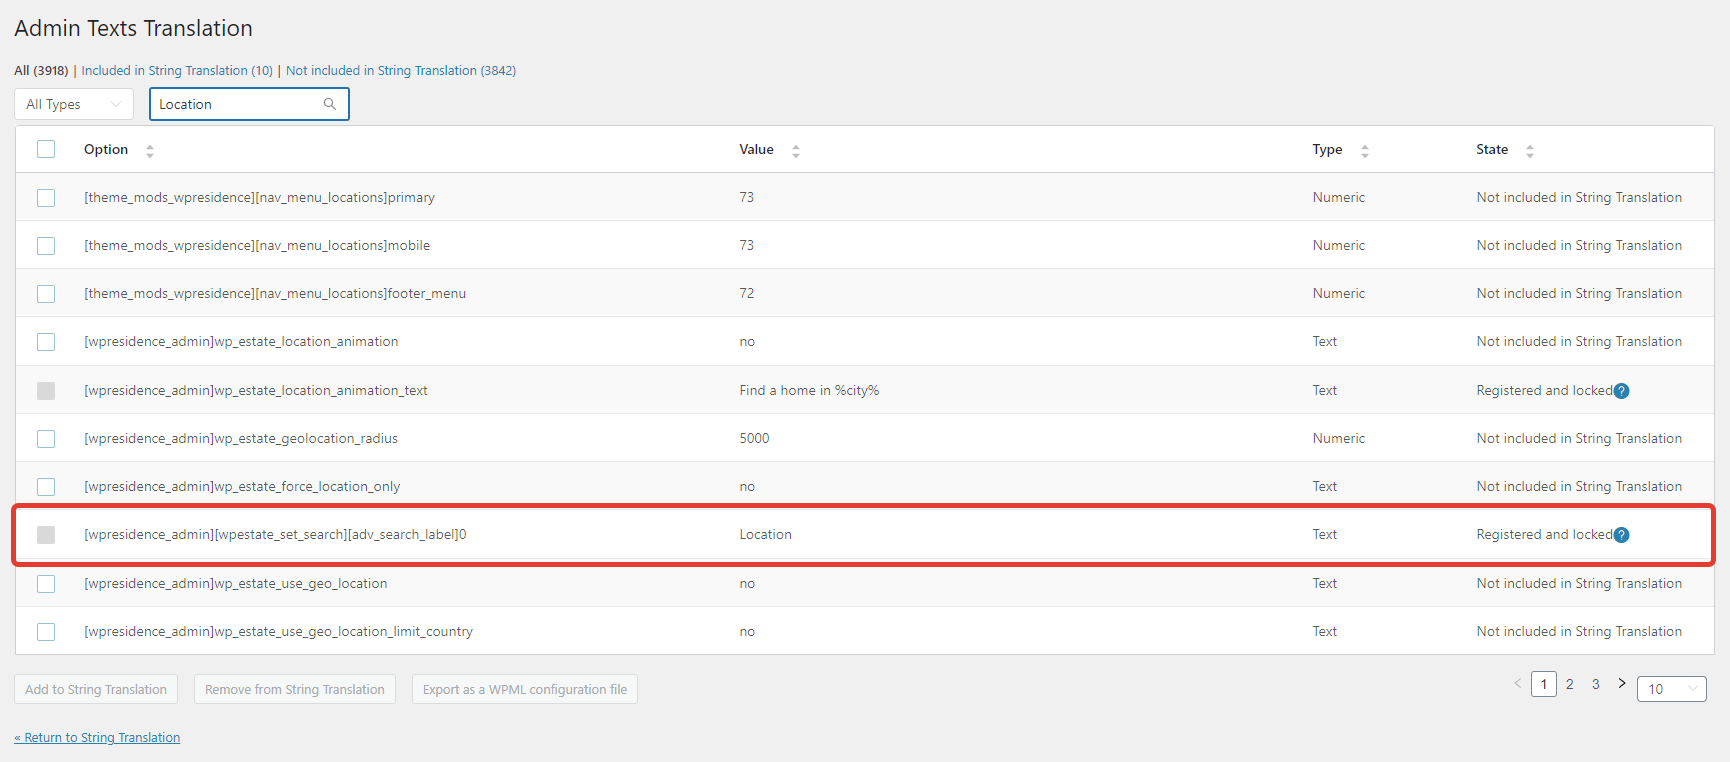Sort table by Type column arrows
The height and width of the screenshot is (762, 1730).
point(1365,151)
